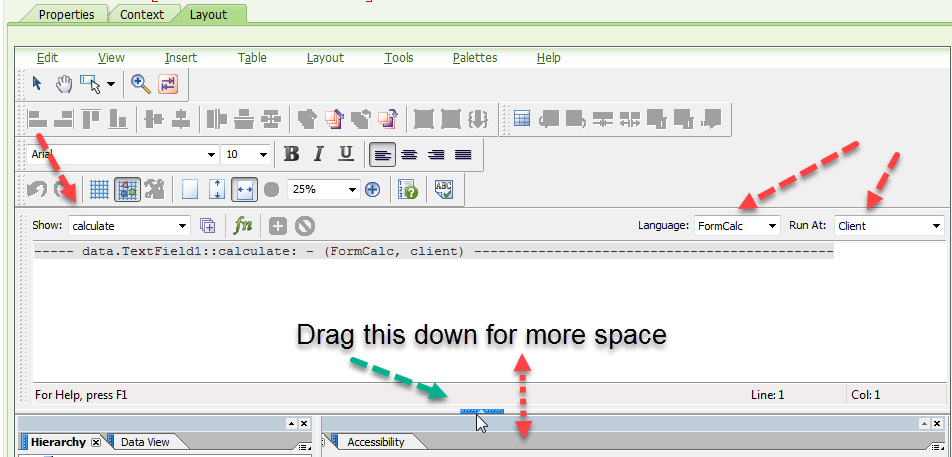Click the plus script button
Image resolution: width=952 pixels, height=457 pixels.
pos(277,226)
